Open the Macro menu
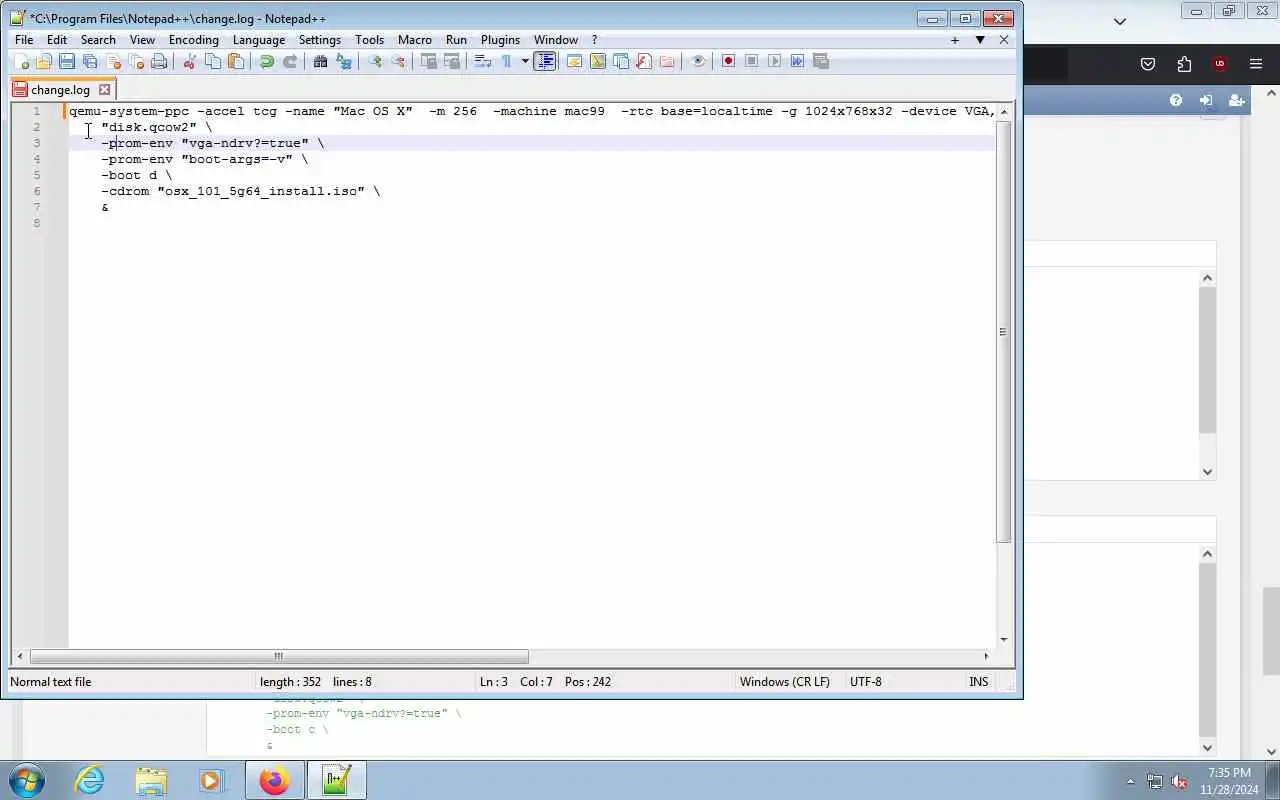1280x800 pixels. [415, 40]
